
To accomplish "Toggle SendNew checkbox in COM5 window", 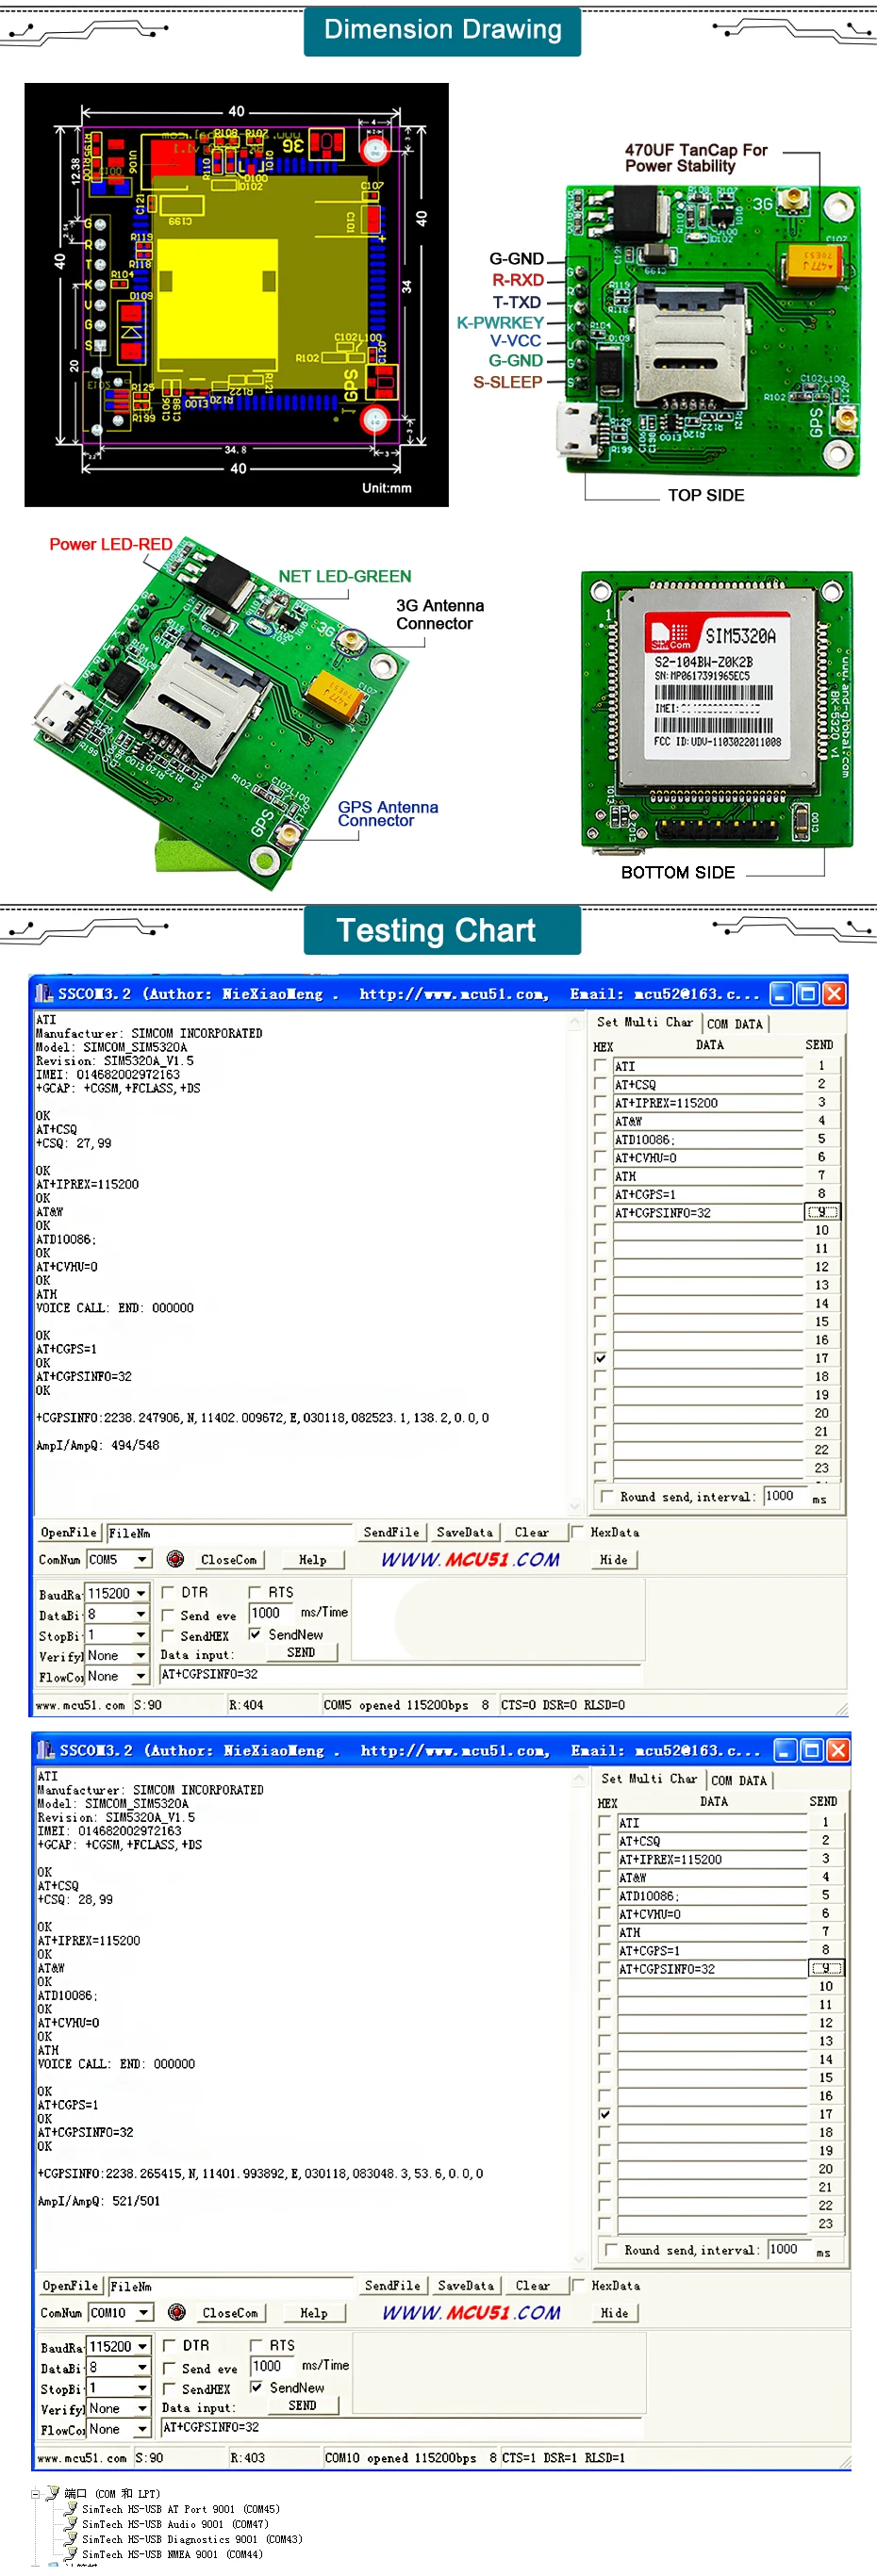I will click(255, 1634).
